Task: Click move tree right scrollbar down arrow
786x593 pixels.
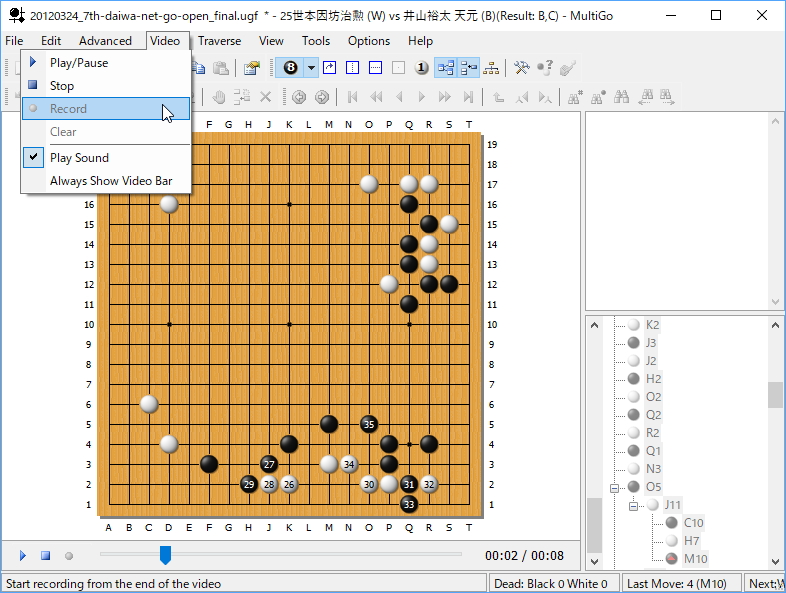Action: pyautogui.click(x=775, y=561)
